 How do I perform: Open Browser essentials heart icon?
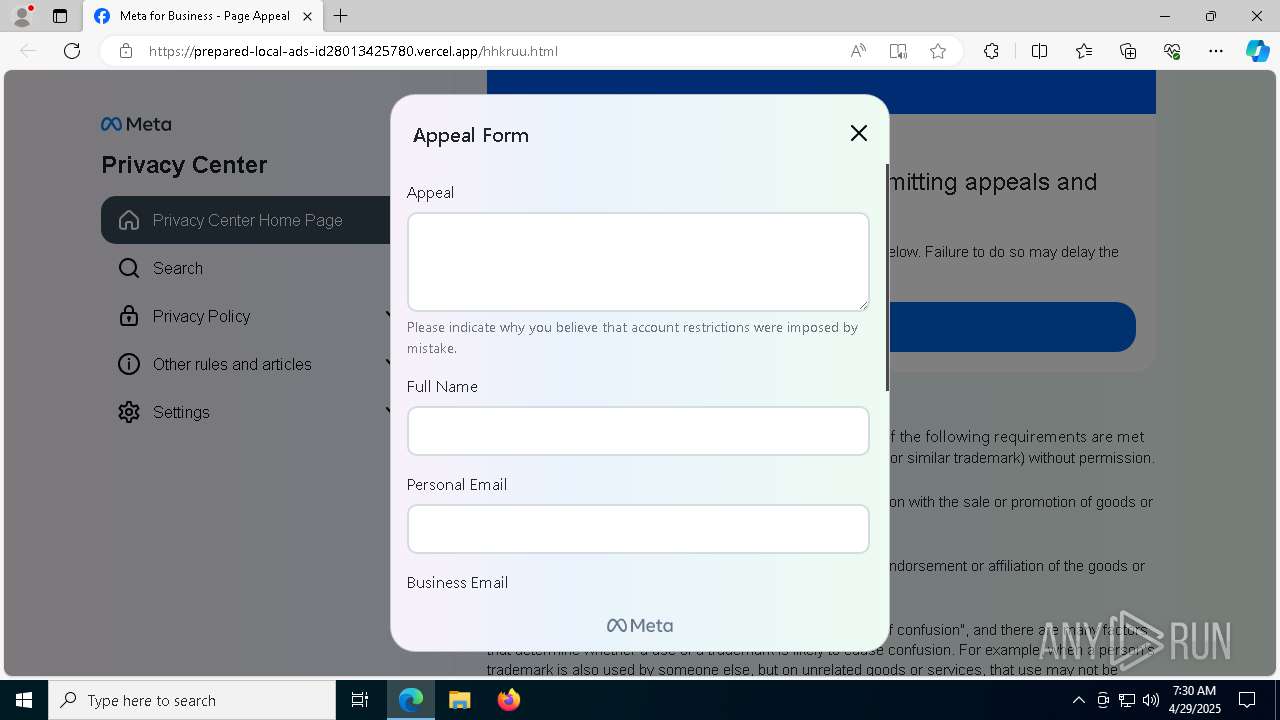(1172, 51)
